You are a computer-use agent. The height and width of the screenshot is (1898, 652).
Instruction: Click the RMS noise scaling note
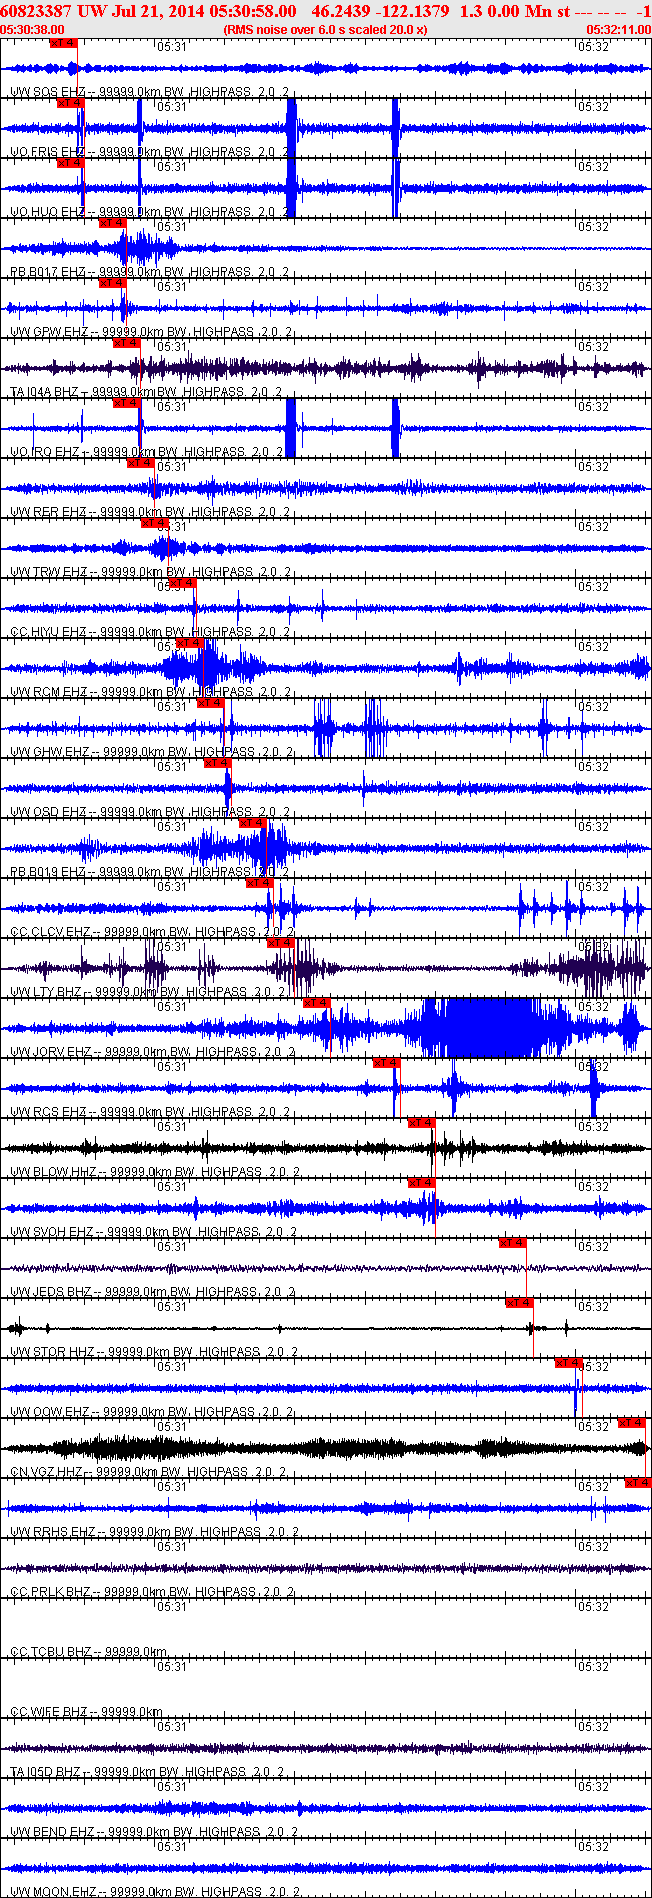coord(326,30)
